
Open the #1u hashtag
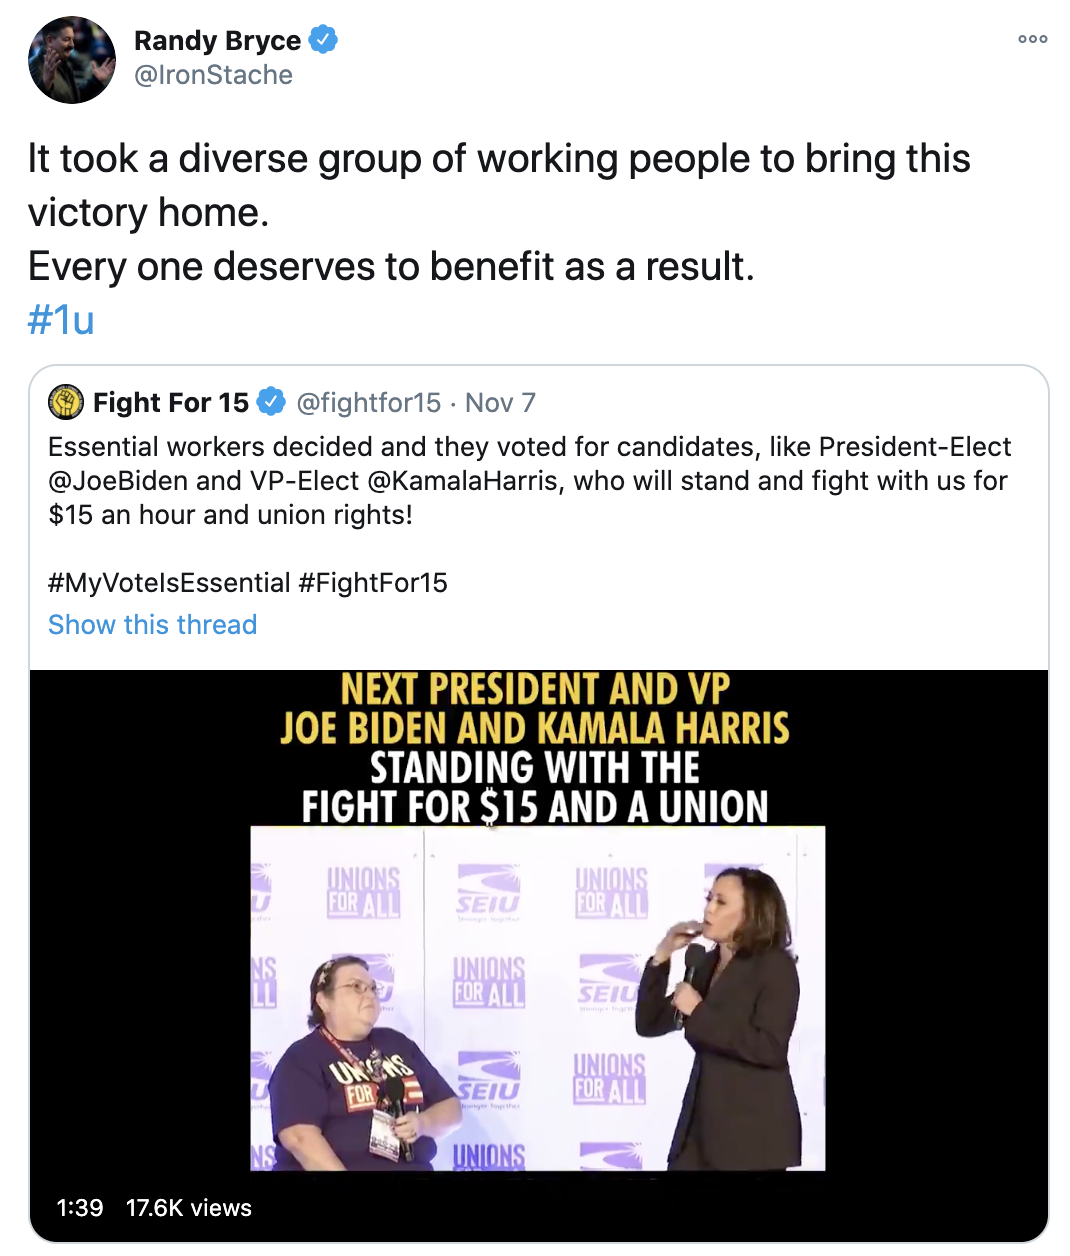point(61,320)
